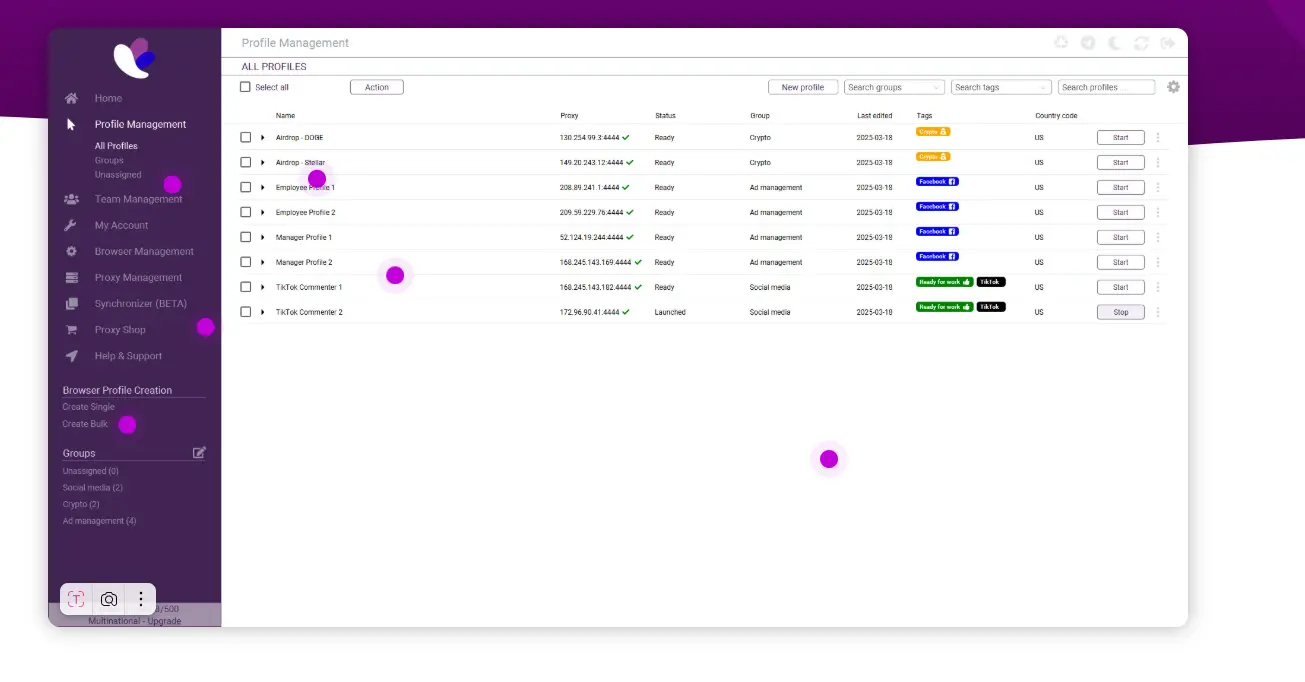Toggle dark mode with the moon icon
This screenshot has height=682, width=1305.
point(1114,43)
